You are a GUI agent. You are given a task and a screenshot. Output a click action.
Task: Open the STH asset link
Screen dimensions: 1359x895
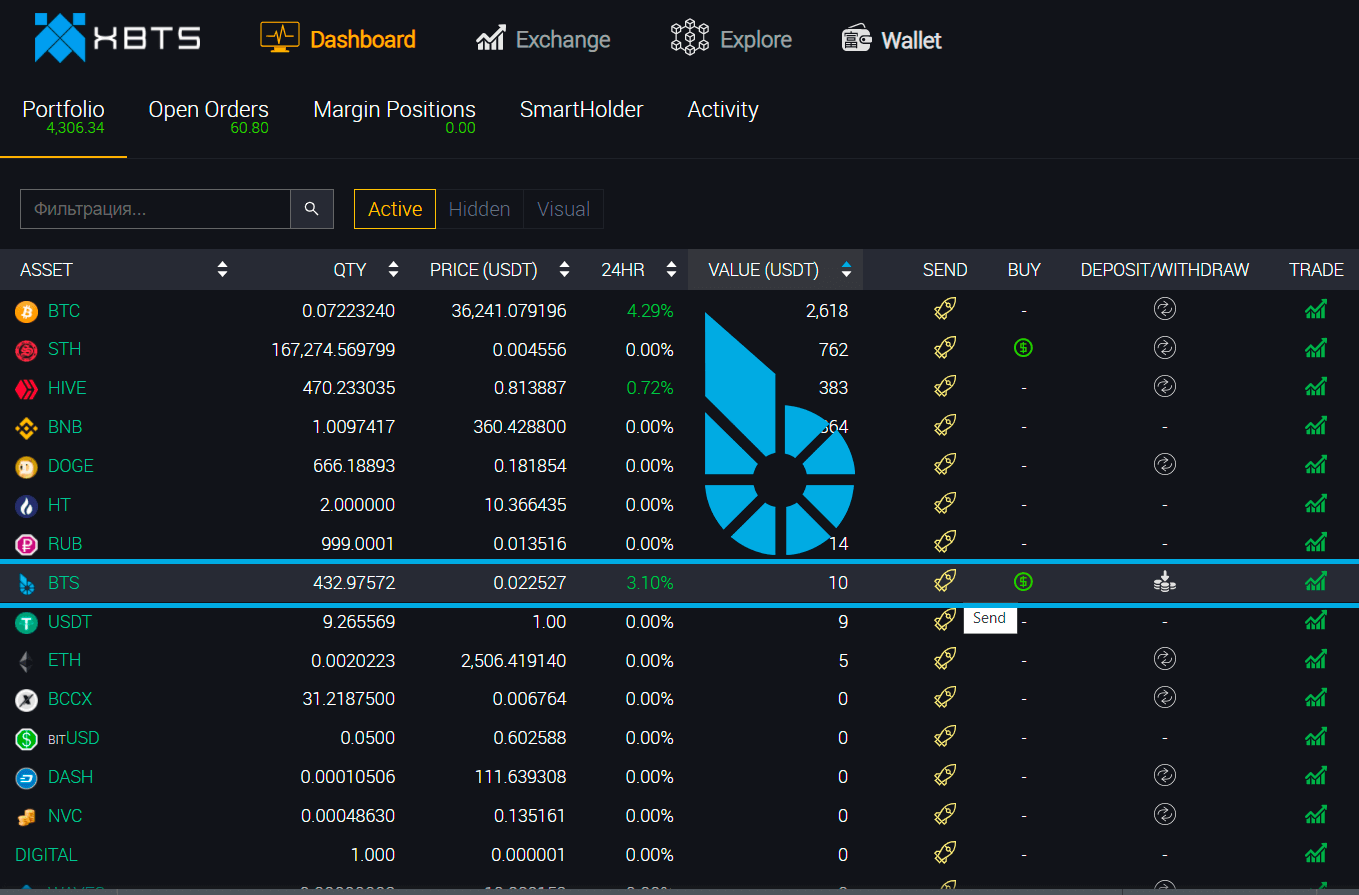(65, 349)
